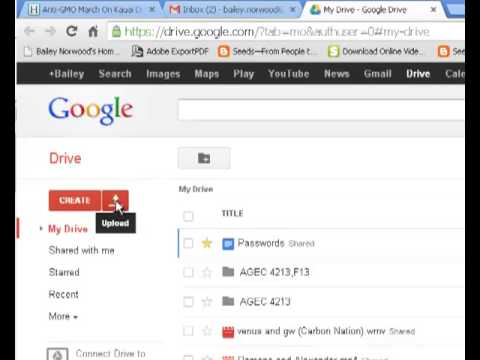Check the select-all checkbox beside TITLE
Viewport: 480px width, 360px height.
pos(188,216)
